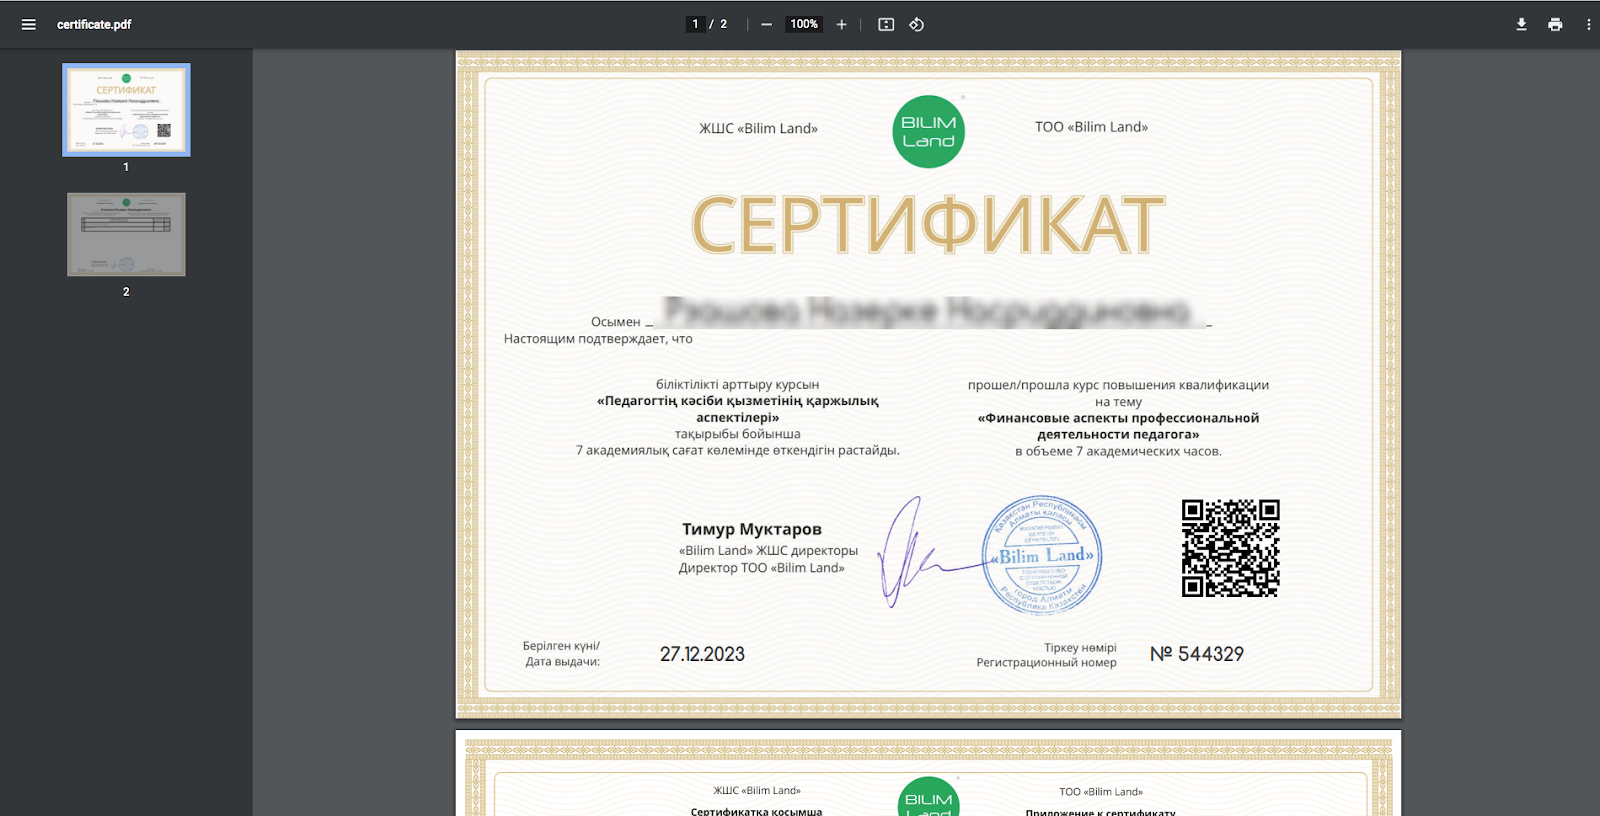Viewport: 1600px width, 816px height.
Task: Click the certificate.pdf file title
Action: [x=94, y=24]
